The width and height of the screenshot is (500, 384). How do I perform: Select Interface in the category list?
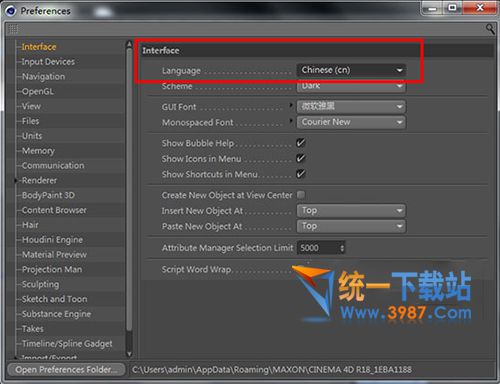tap(39, 47)
